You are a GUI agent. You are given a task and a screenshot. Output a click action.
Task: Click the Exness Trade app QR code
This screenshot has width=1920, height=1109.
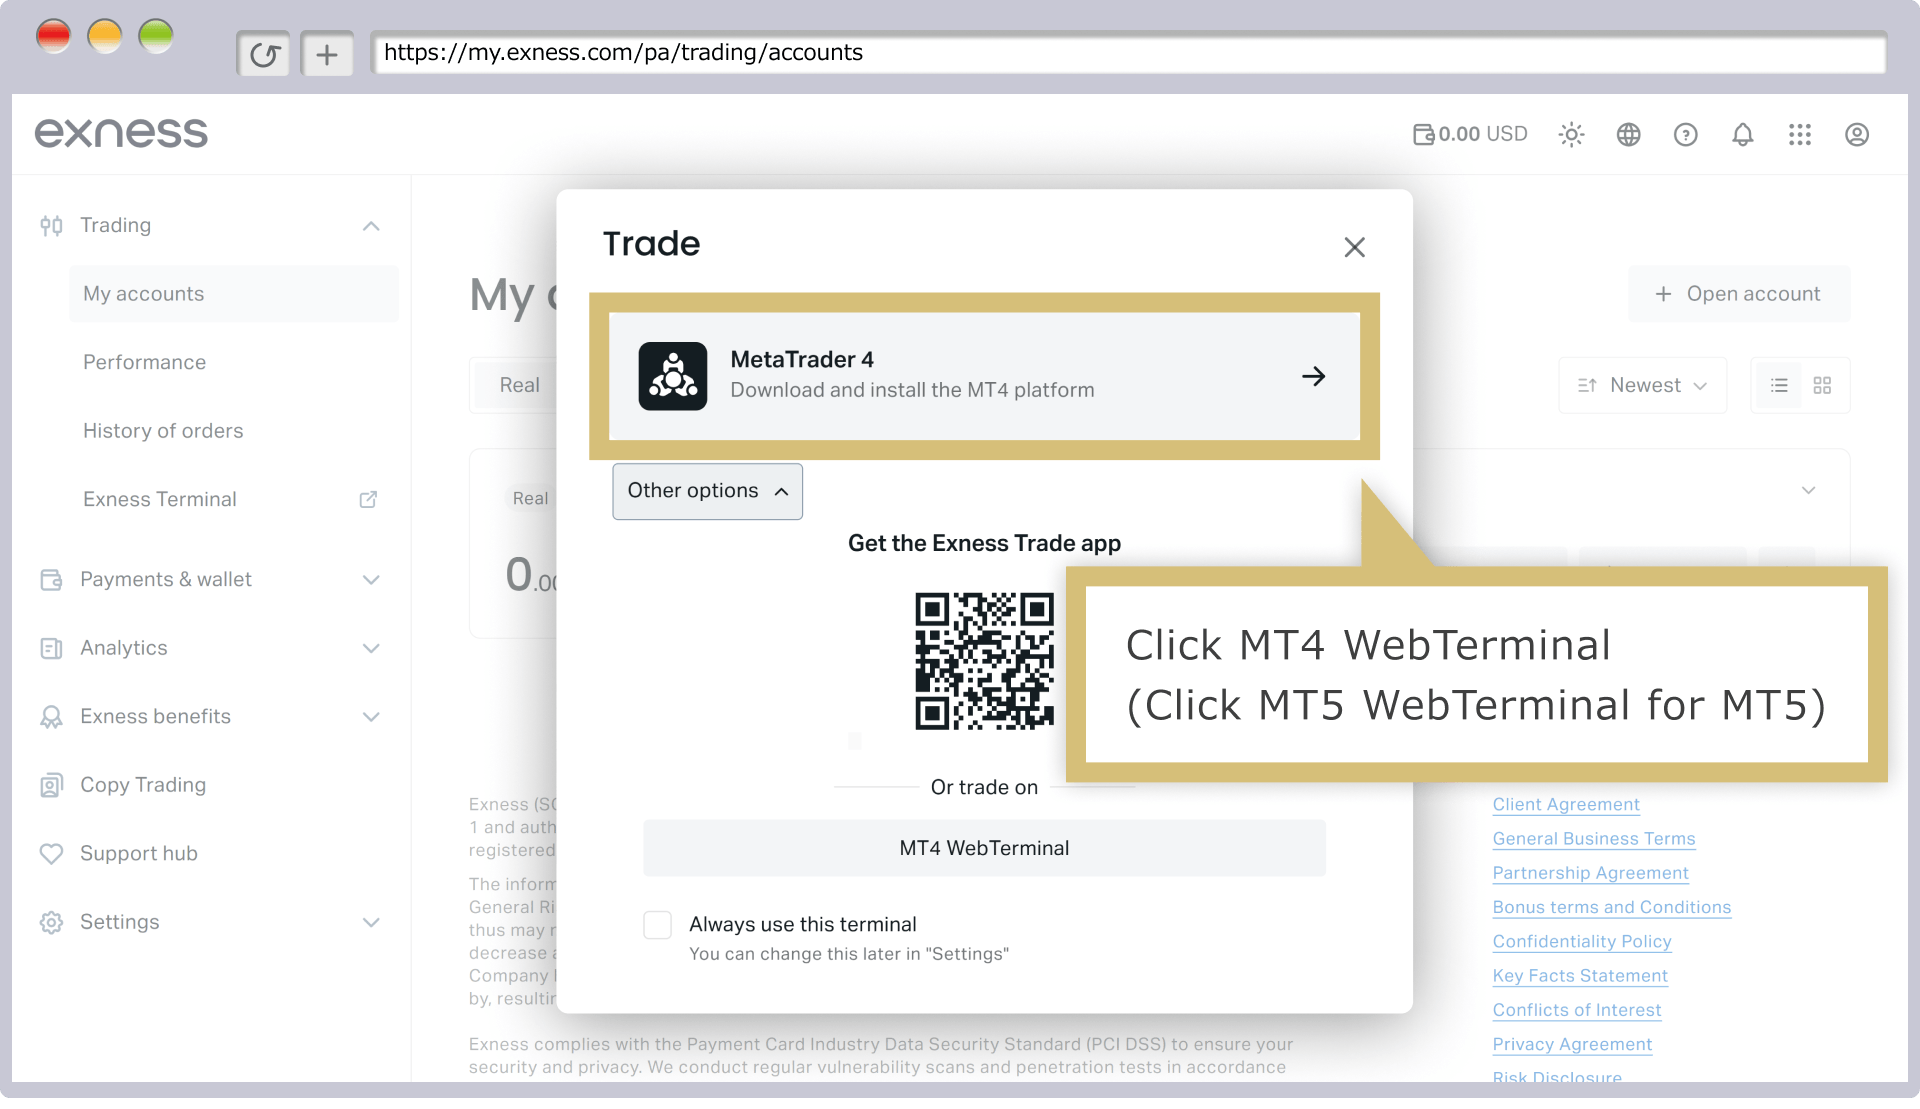click(x=984, y=661)
